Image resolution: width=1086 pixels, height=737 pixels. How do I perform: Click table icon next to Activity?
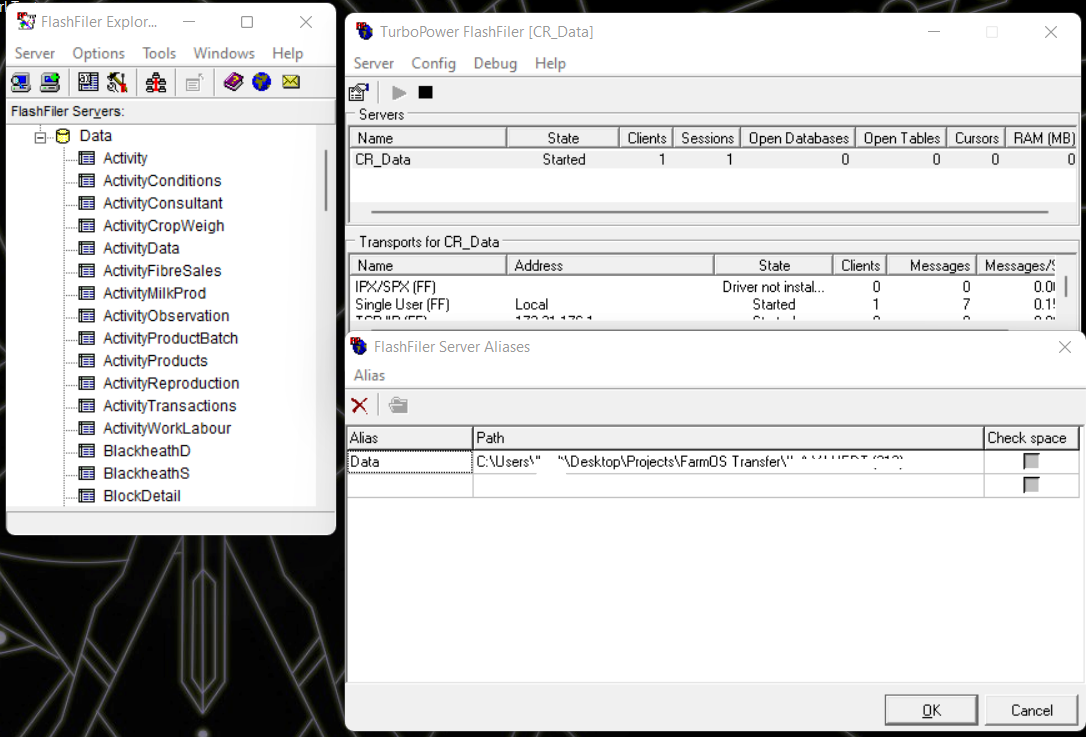tap(87, 158)
